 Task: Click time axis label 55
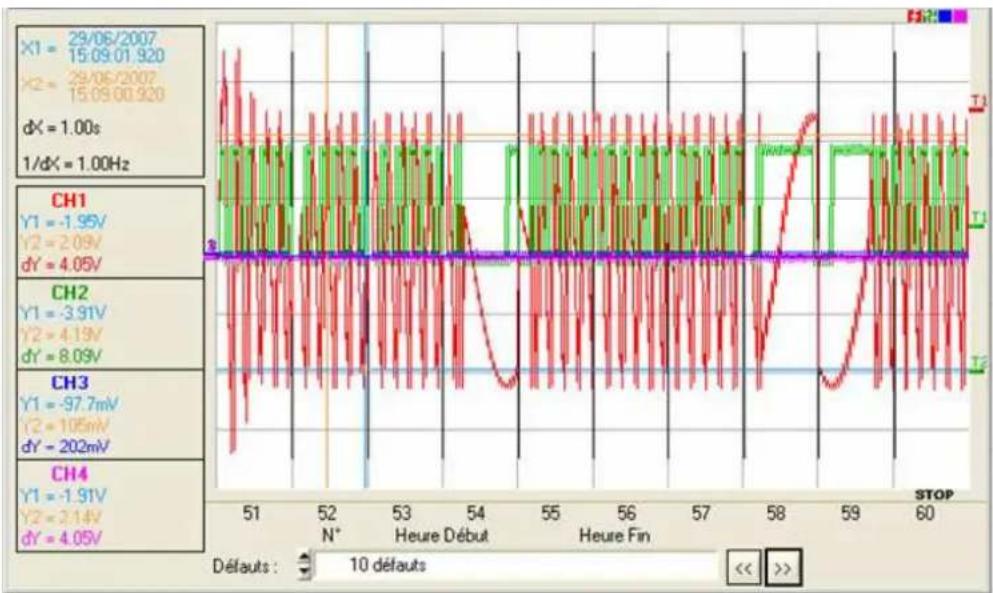click(x=551, y=513)
